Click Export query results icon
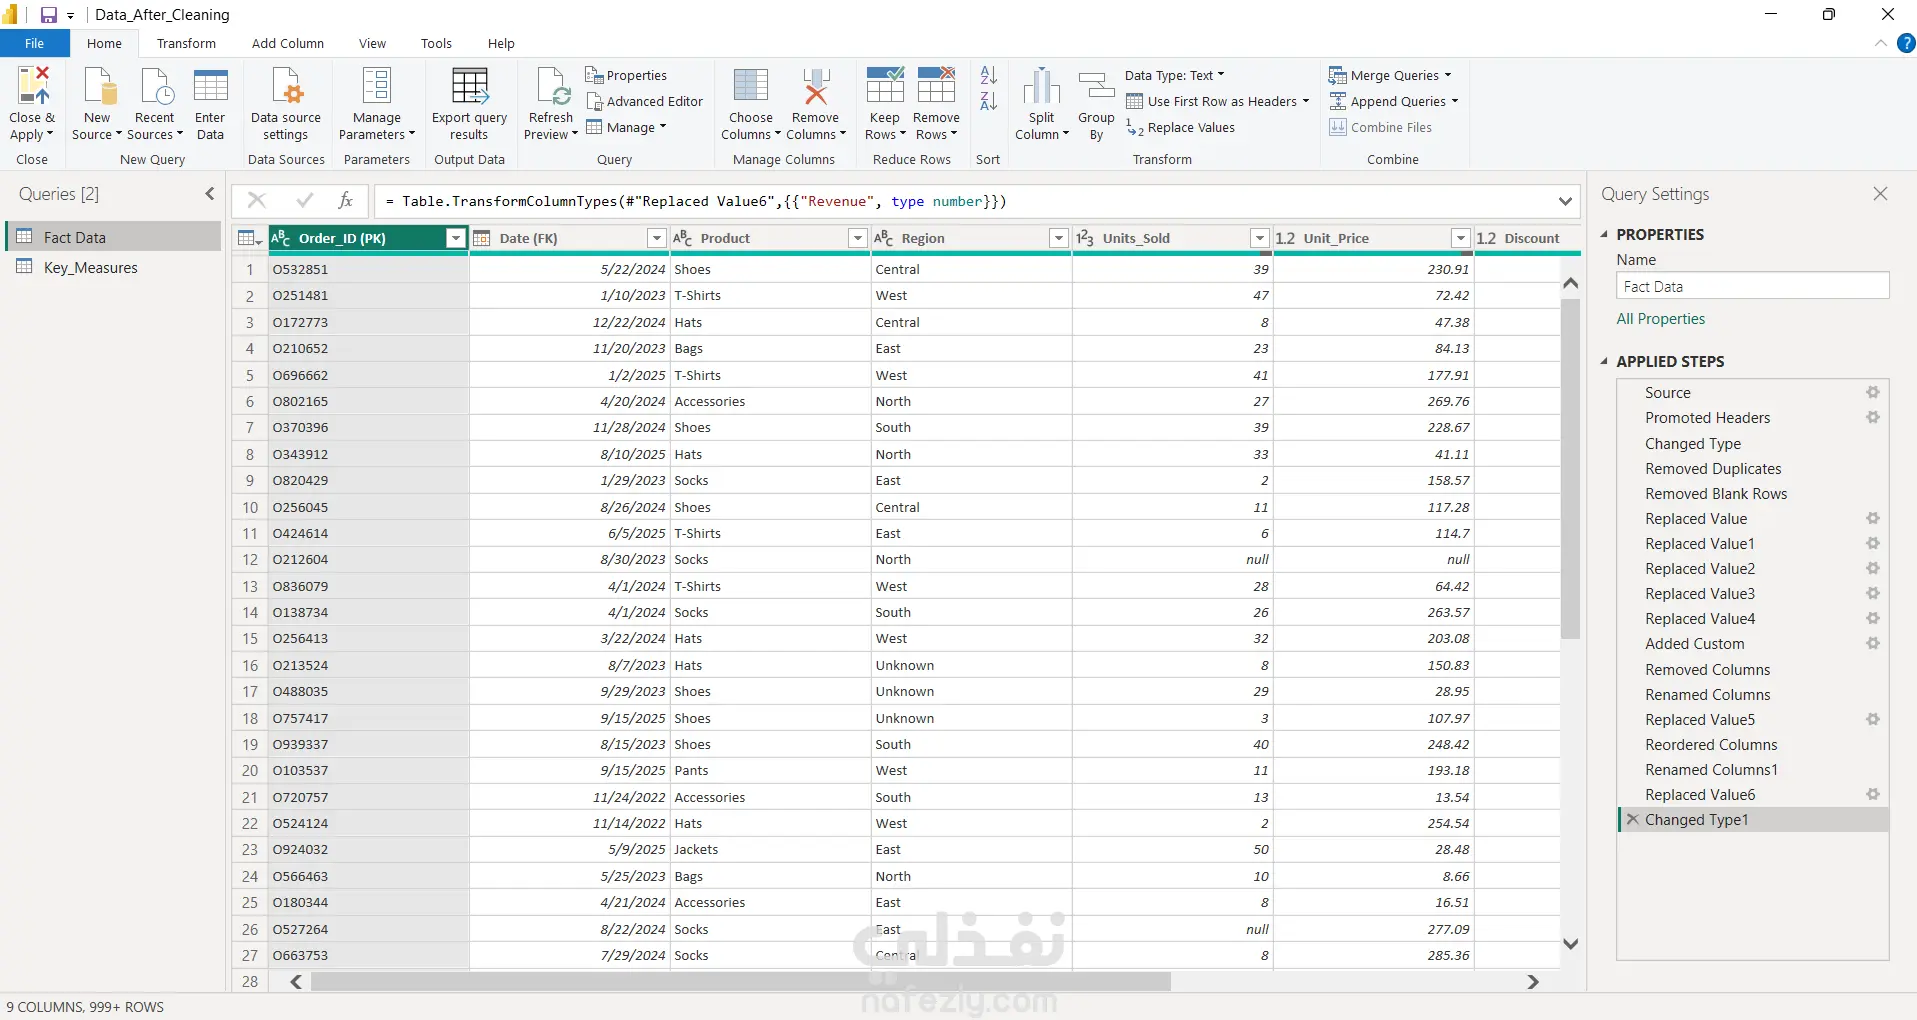 [x=469, y=86]
